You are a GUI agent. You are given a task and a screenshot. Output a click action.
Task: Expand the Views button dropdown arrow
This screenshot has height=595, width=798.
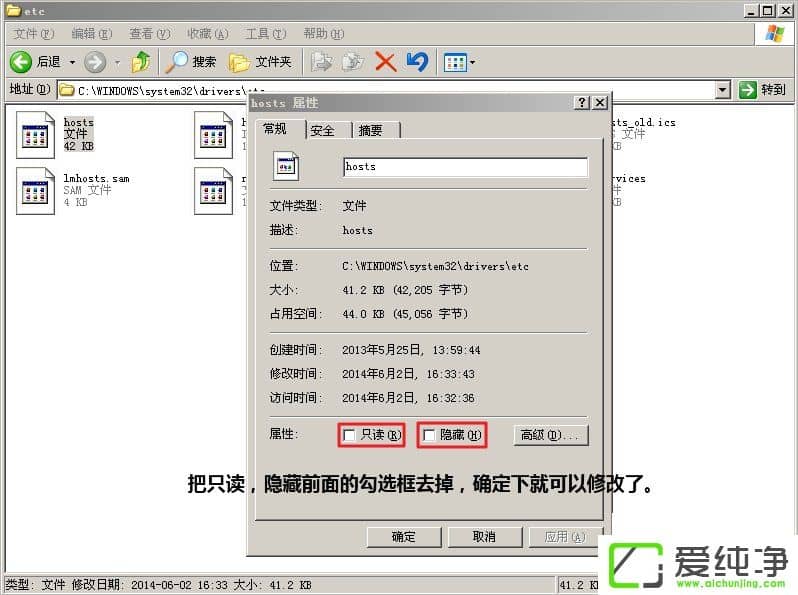click(472, 63)
